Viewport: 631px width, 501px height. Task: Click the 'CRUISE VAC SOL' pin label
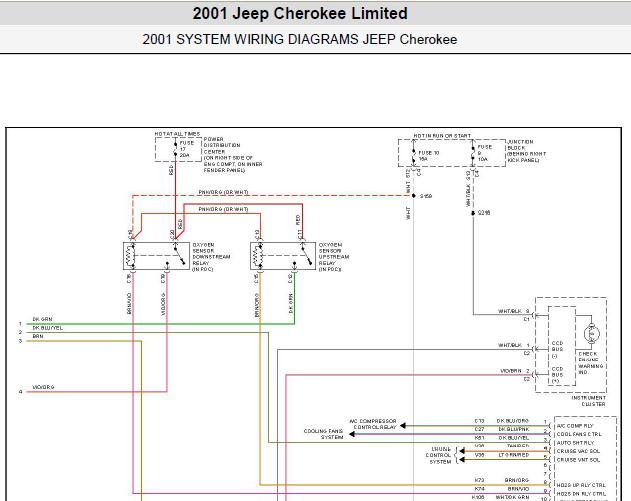click(x=578, y=451)
